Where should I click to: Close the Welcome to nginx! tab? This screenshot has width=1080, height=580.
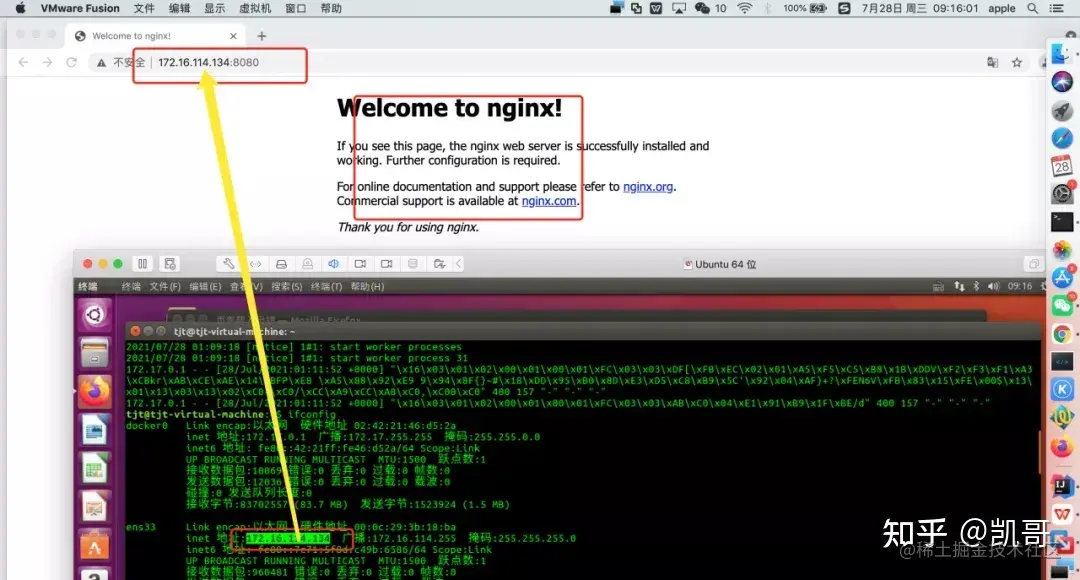[233, 36]
